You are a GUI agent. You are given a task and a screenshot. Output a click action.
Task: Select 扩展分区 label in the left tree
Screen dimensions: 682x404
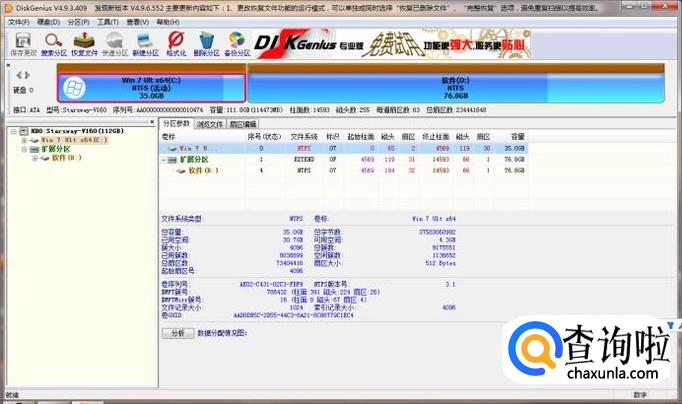(56, 149)
